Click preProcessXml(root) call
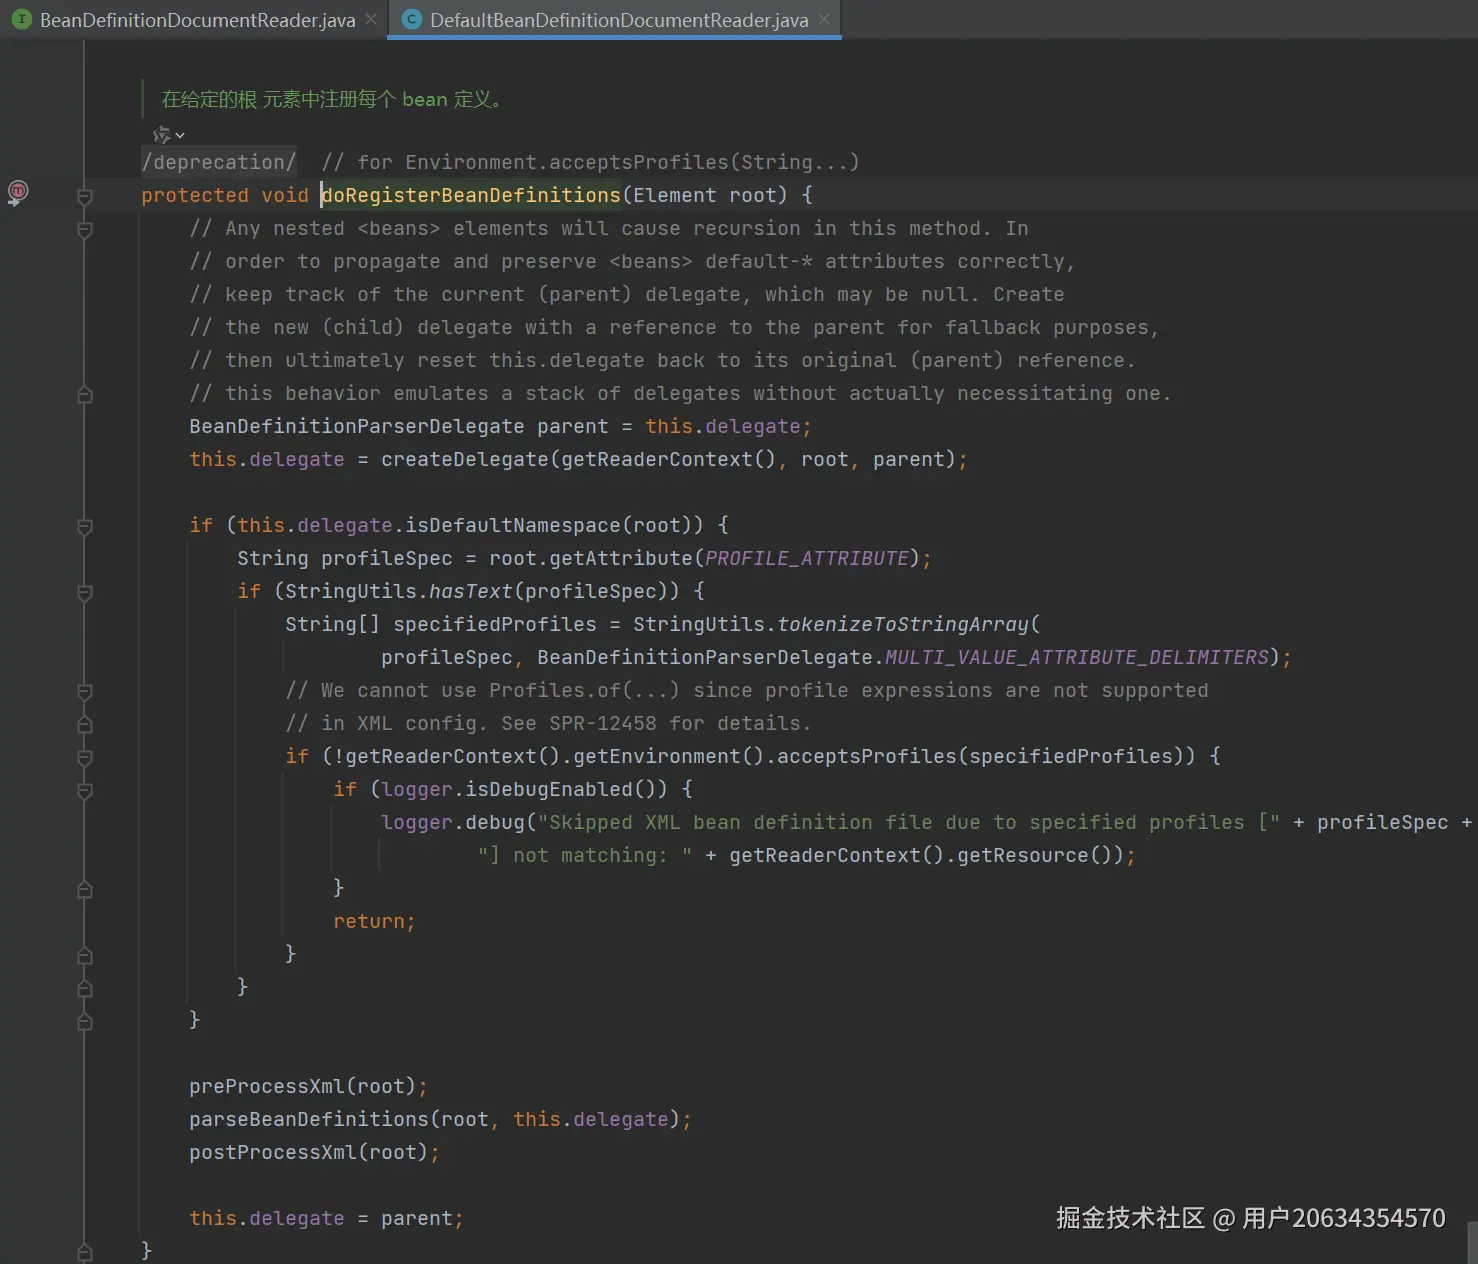Screen dimensions: 1478x1264 [303, 1086]
